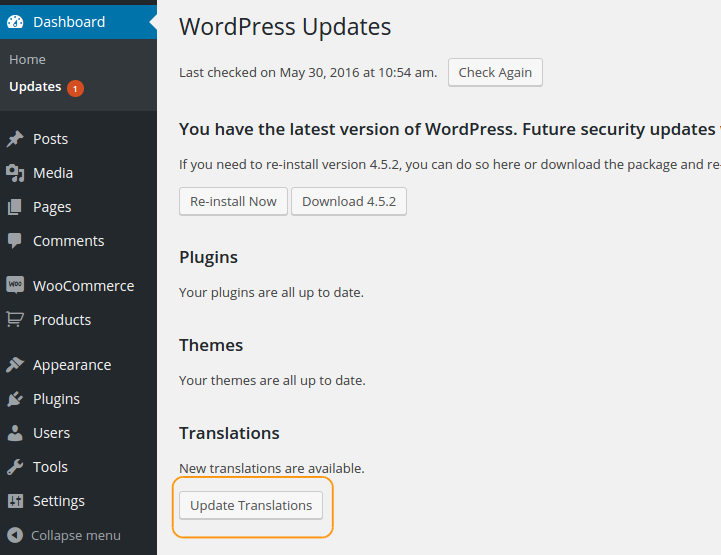Viewport: 721px width, 555px height.
Task: Click the Products shopping cart icon
Action: tap(15, 319)
